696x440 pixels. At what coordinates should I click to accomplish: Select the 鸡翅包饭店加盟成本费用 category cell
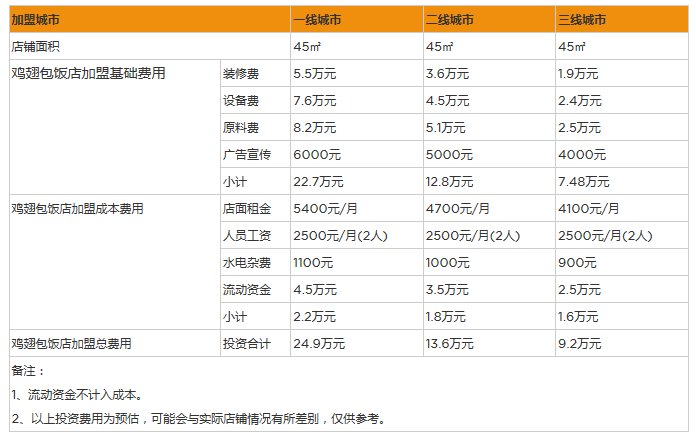78,209
